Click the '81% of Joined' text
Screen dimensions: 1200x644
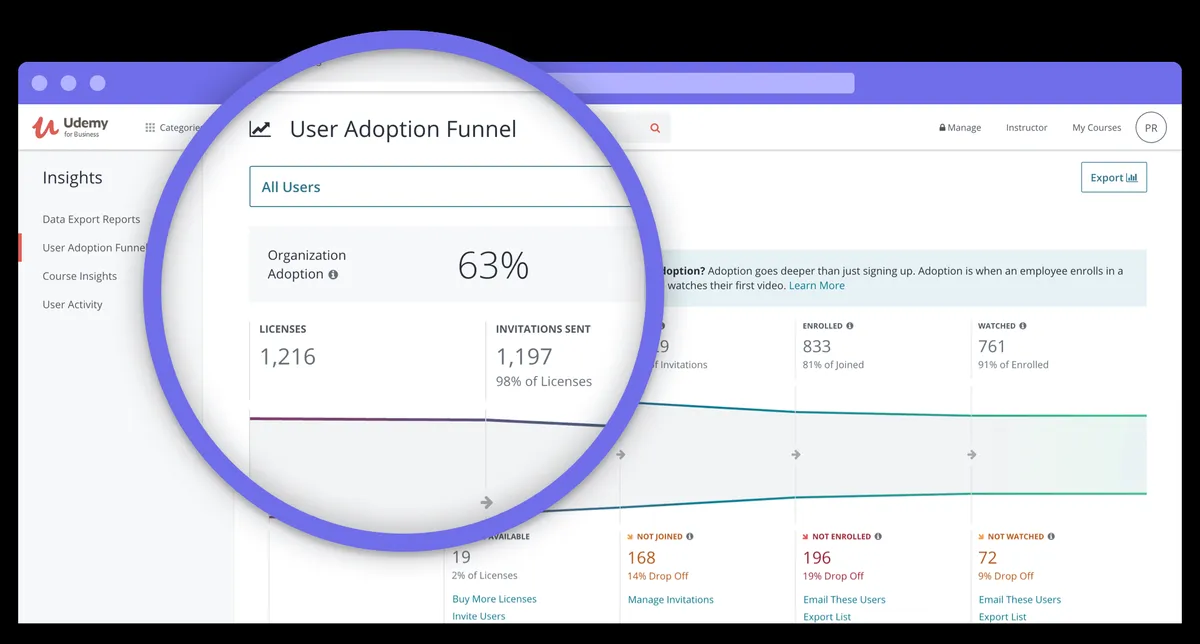tap(833, 365)
